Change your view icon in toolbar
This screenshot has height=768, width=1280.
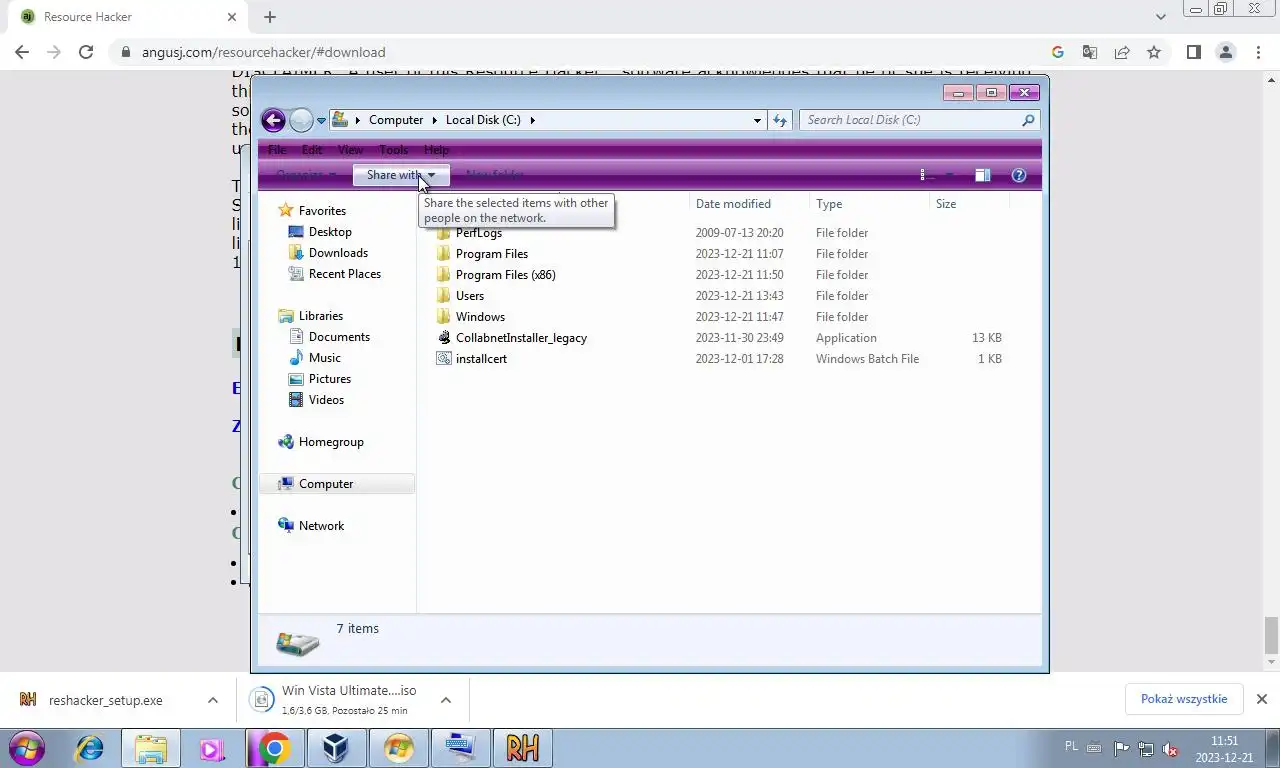point(927,175)
